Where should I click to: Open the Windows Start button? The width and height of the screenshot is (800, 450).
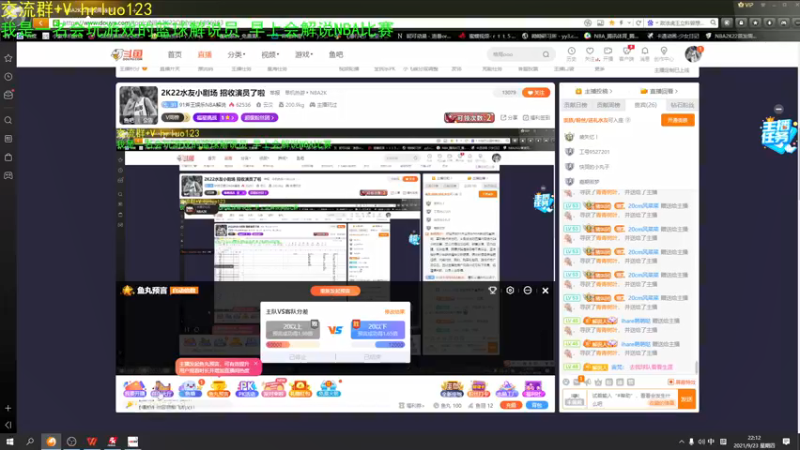coord(10,441)
